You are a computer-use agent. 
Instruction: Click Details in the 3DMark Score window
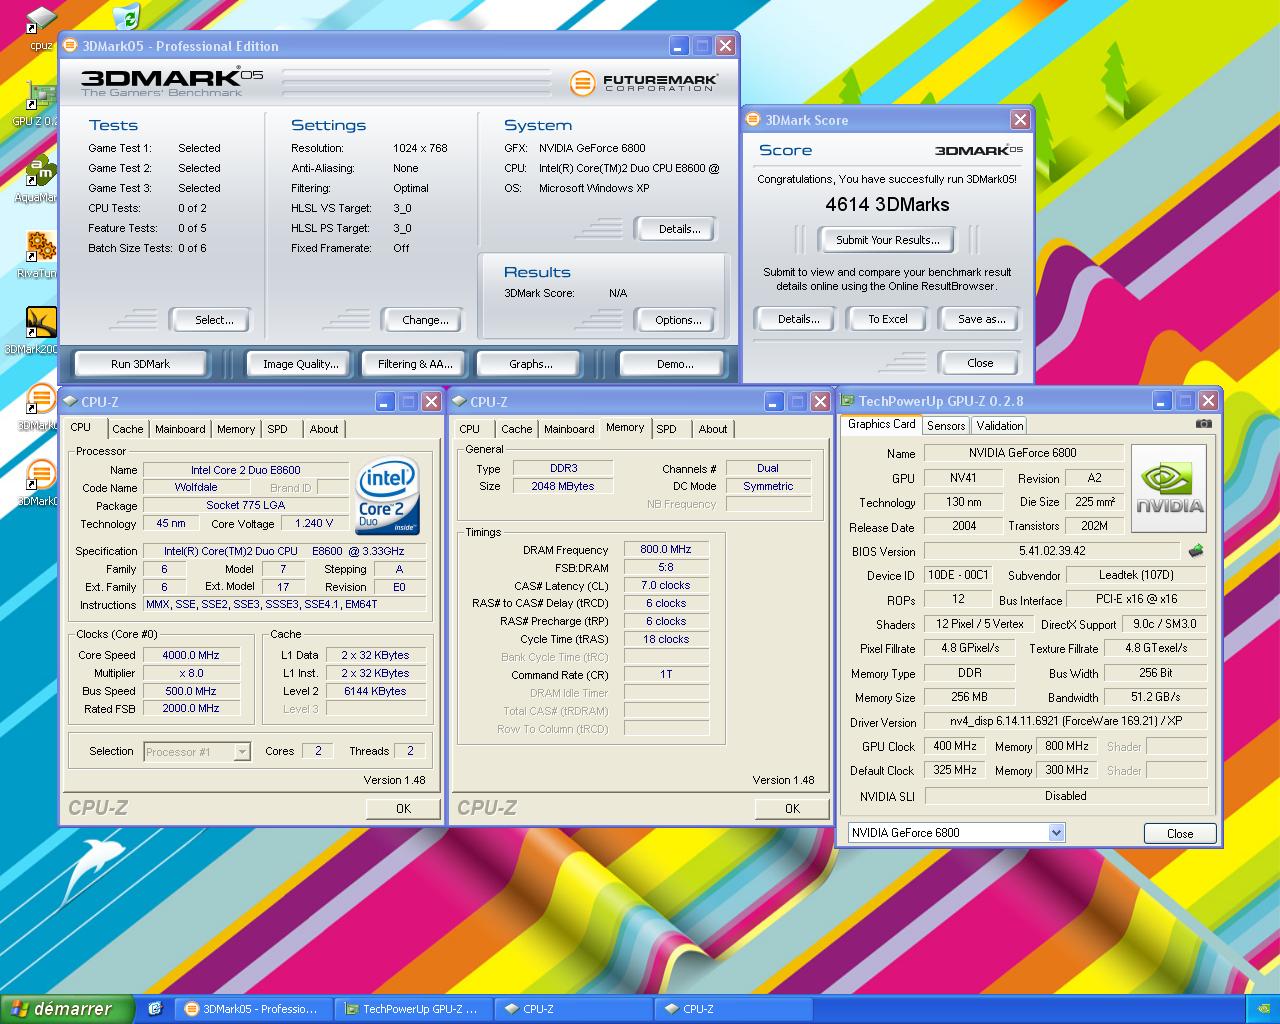click(798, 319)
